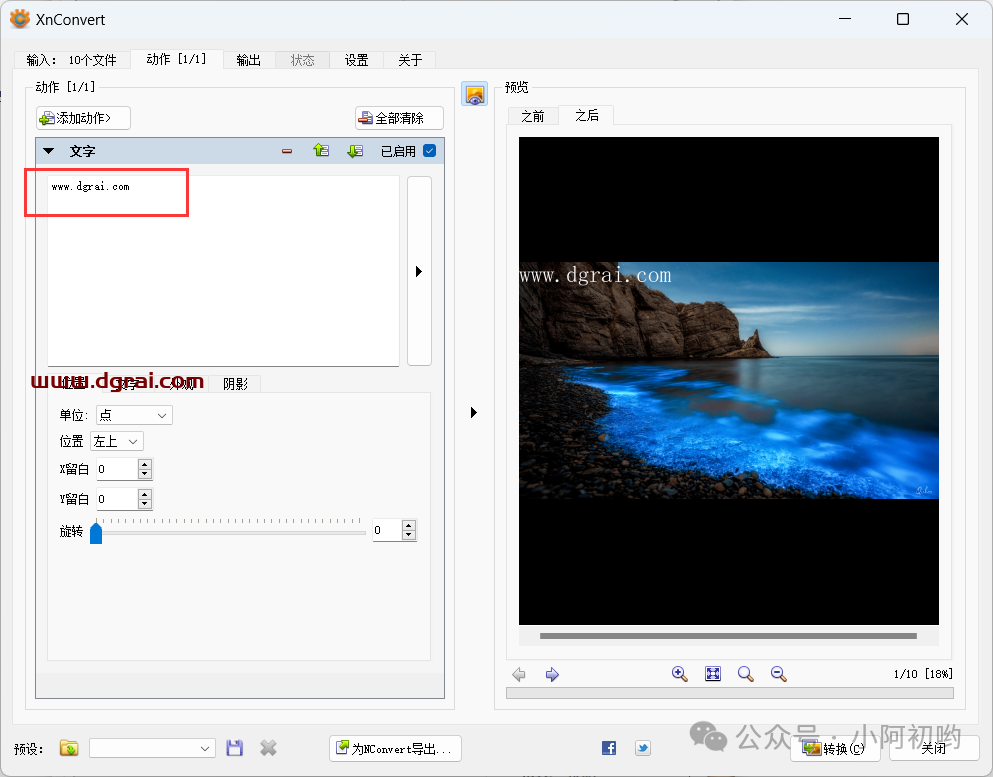
Task: Zoom in on the preview
Action: point(680,674)
